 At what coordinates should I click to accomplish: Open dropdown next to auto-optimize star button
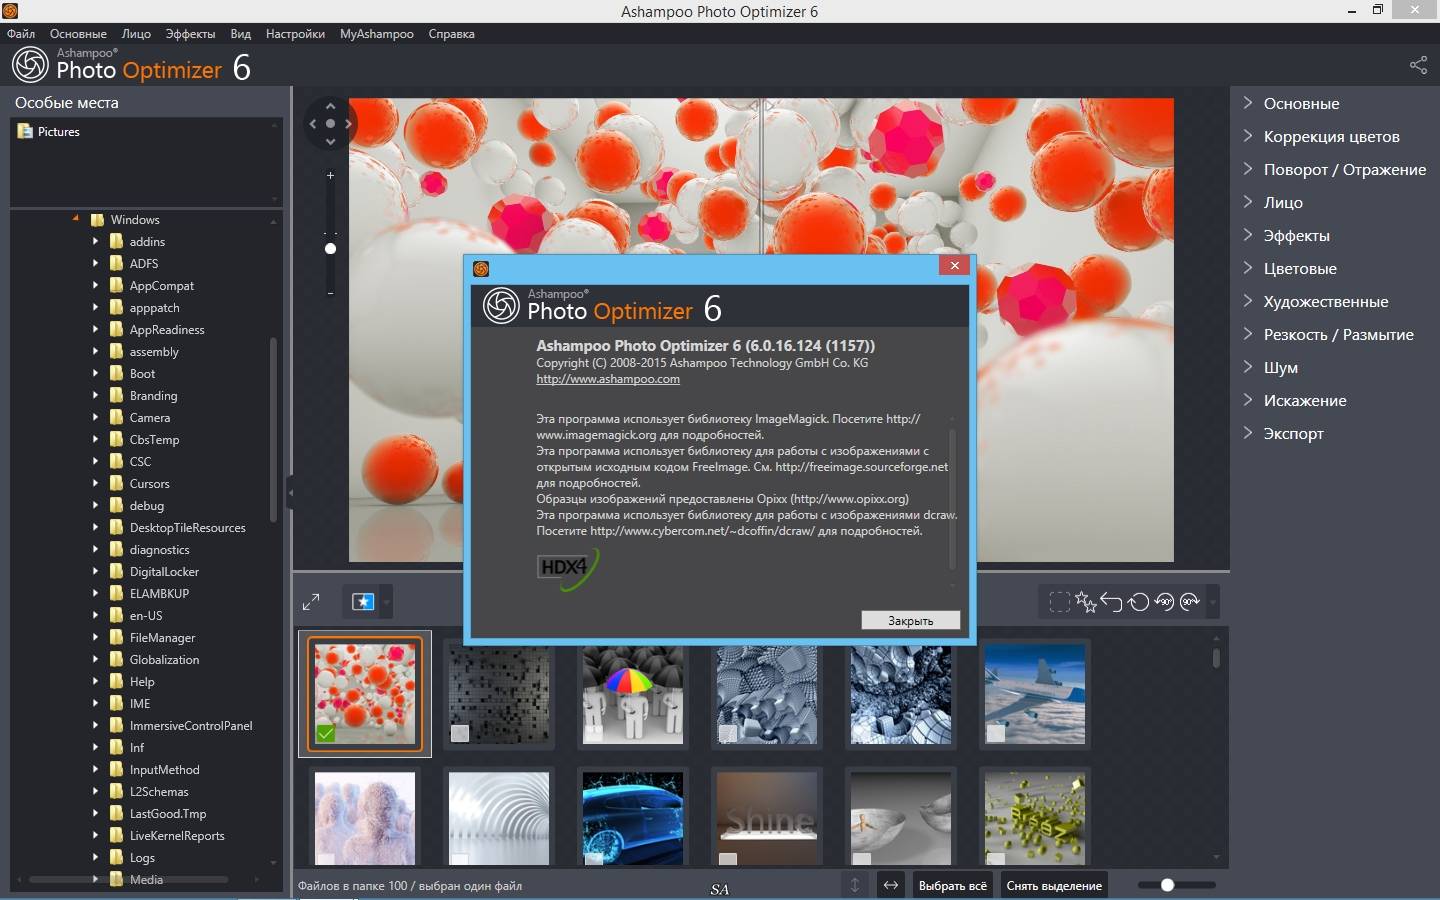pos(387,602)
